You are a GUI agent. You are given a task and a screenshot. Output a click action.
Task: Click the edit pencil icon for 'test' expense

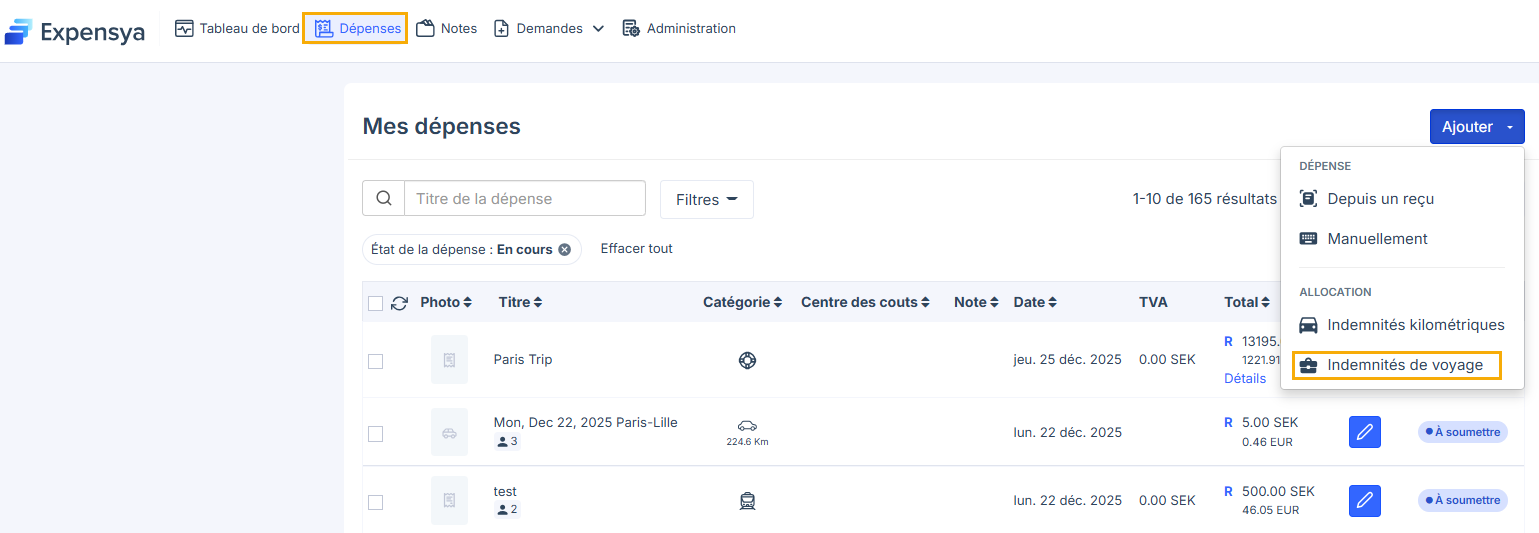click(1364, 500)
